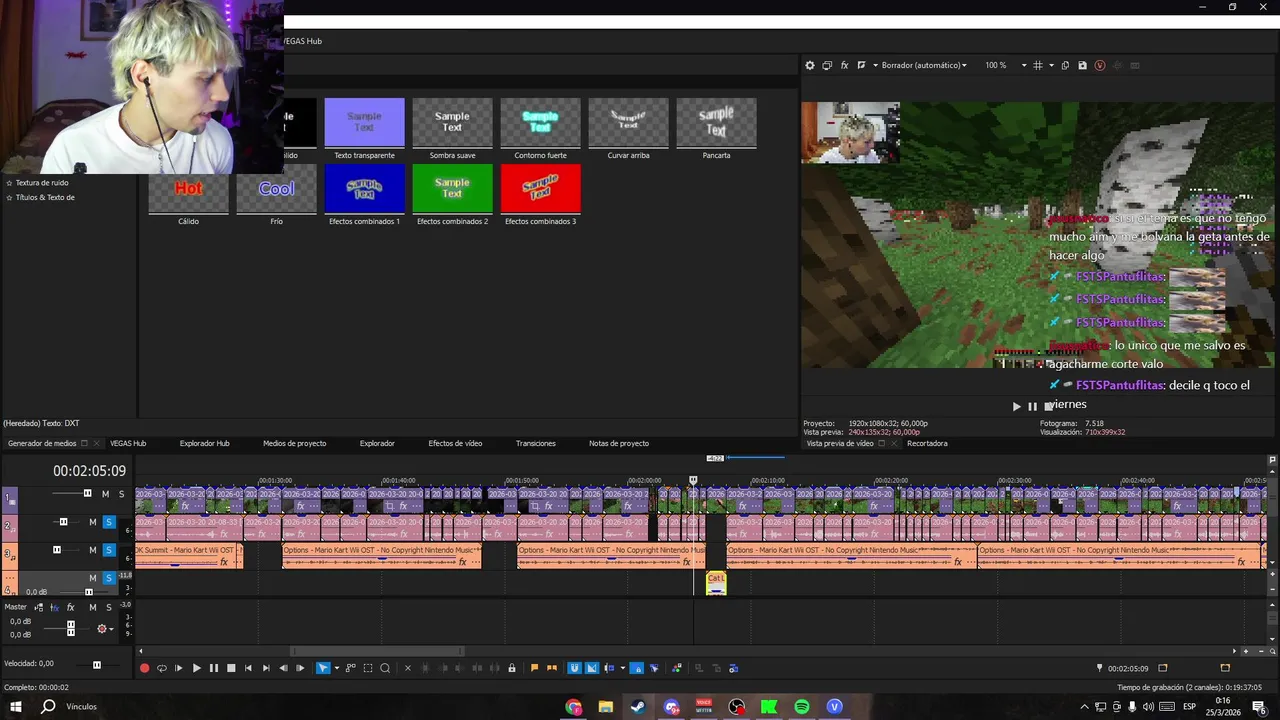The width and height of the screenshot is (1280, 720).
Task: Go to end of project button
Action: pyautogui.click(x=266, y=668)
